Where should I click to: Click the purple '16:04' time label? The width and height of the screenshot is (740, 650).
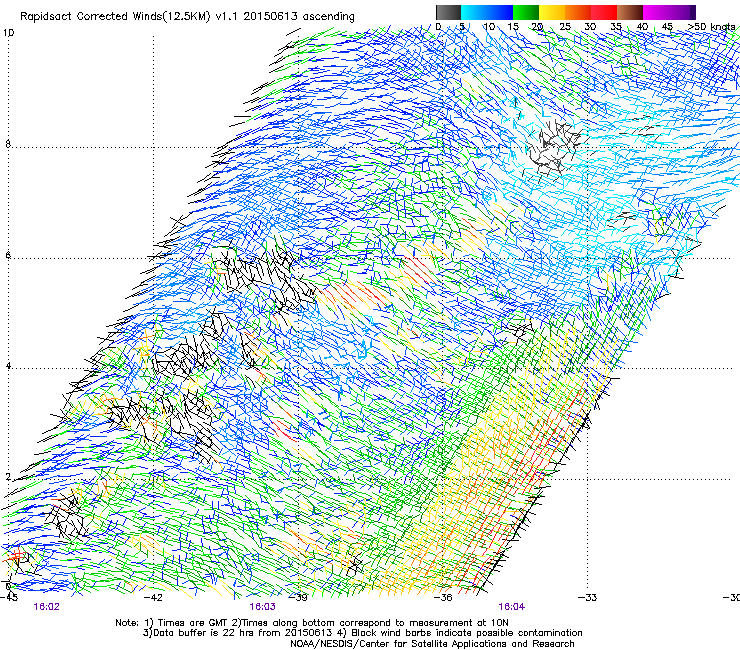[x=512, y=607]
